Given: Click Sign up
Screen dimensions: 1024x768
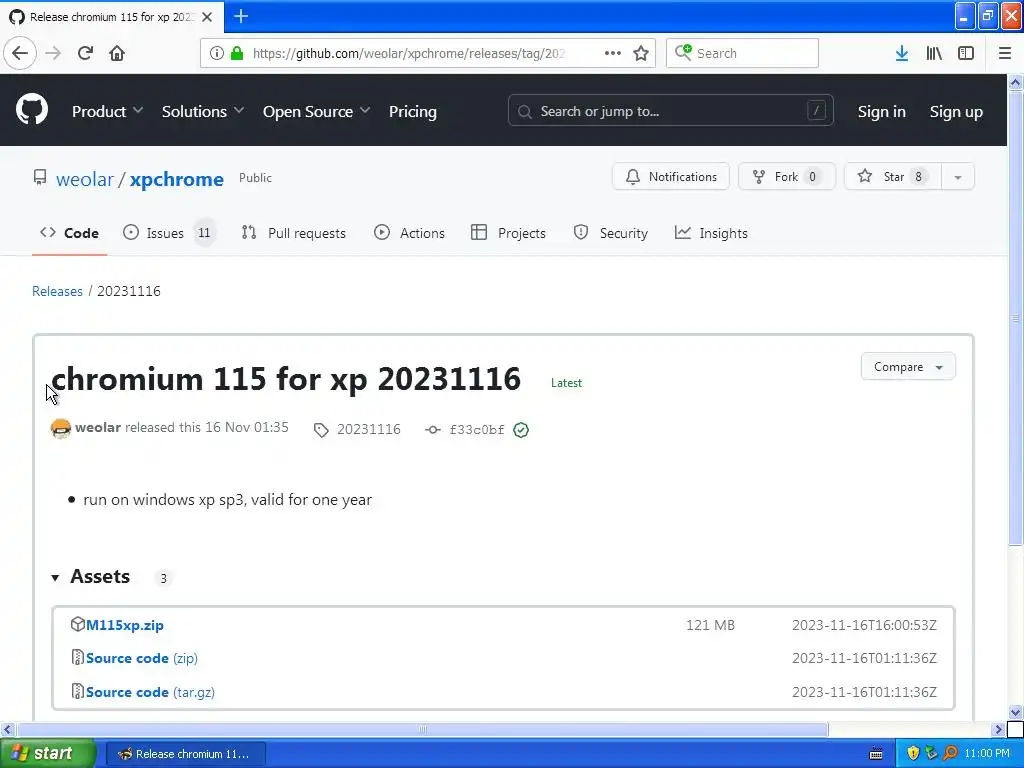Looking at the screenshot, I should 956,112.
